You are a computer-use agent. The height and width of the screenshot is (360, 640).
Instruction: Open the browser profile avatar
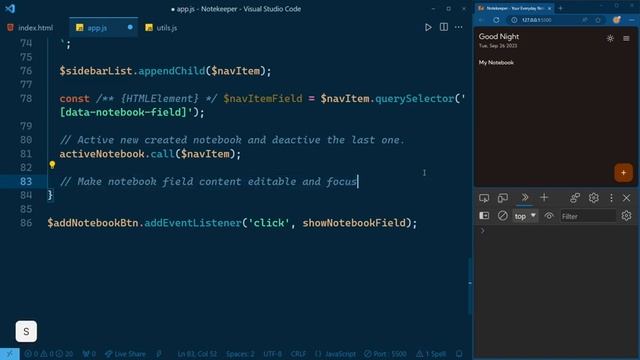[617, 20]
